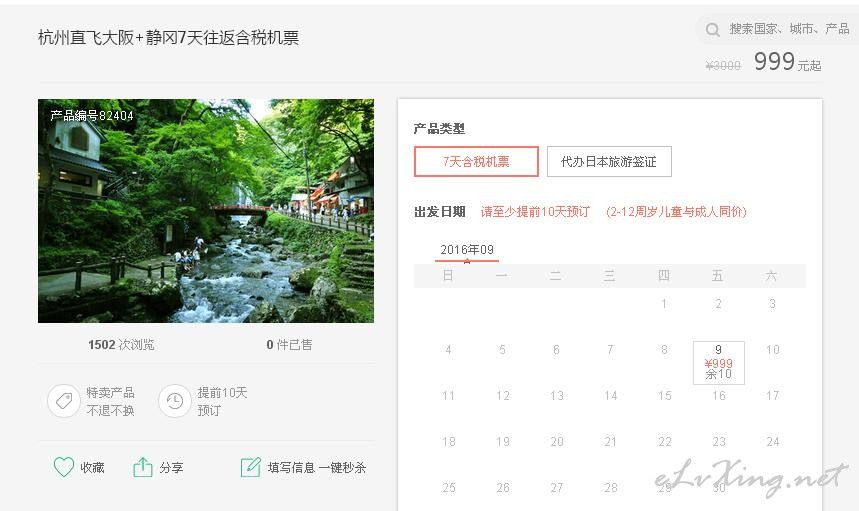This screenshot has height=511, width=859.
Task: Click the 1502 次浏览 view count
Action: [x=121, y=345]
